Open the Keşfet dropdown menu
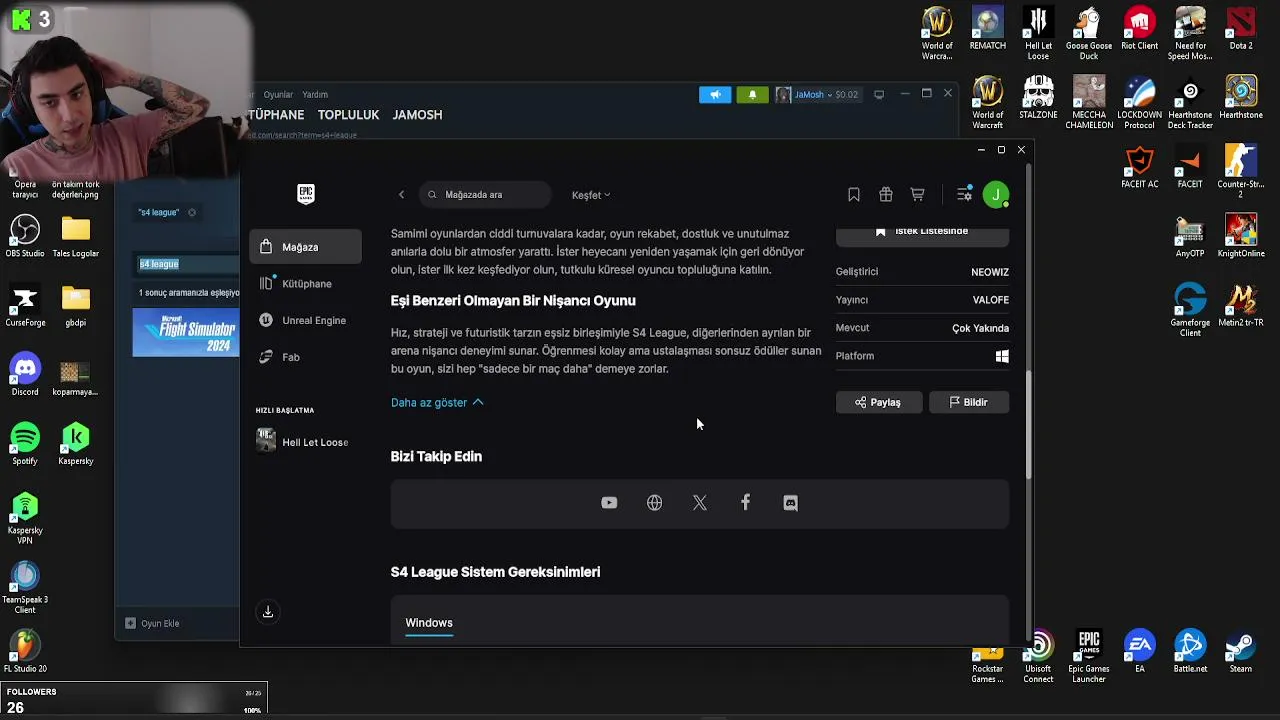The height and width of the screenshot is (720, 1280). coord(591,195)
